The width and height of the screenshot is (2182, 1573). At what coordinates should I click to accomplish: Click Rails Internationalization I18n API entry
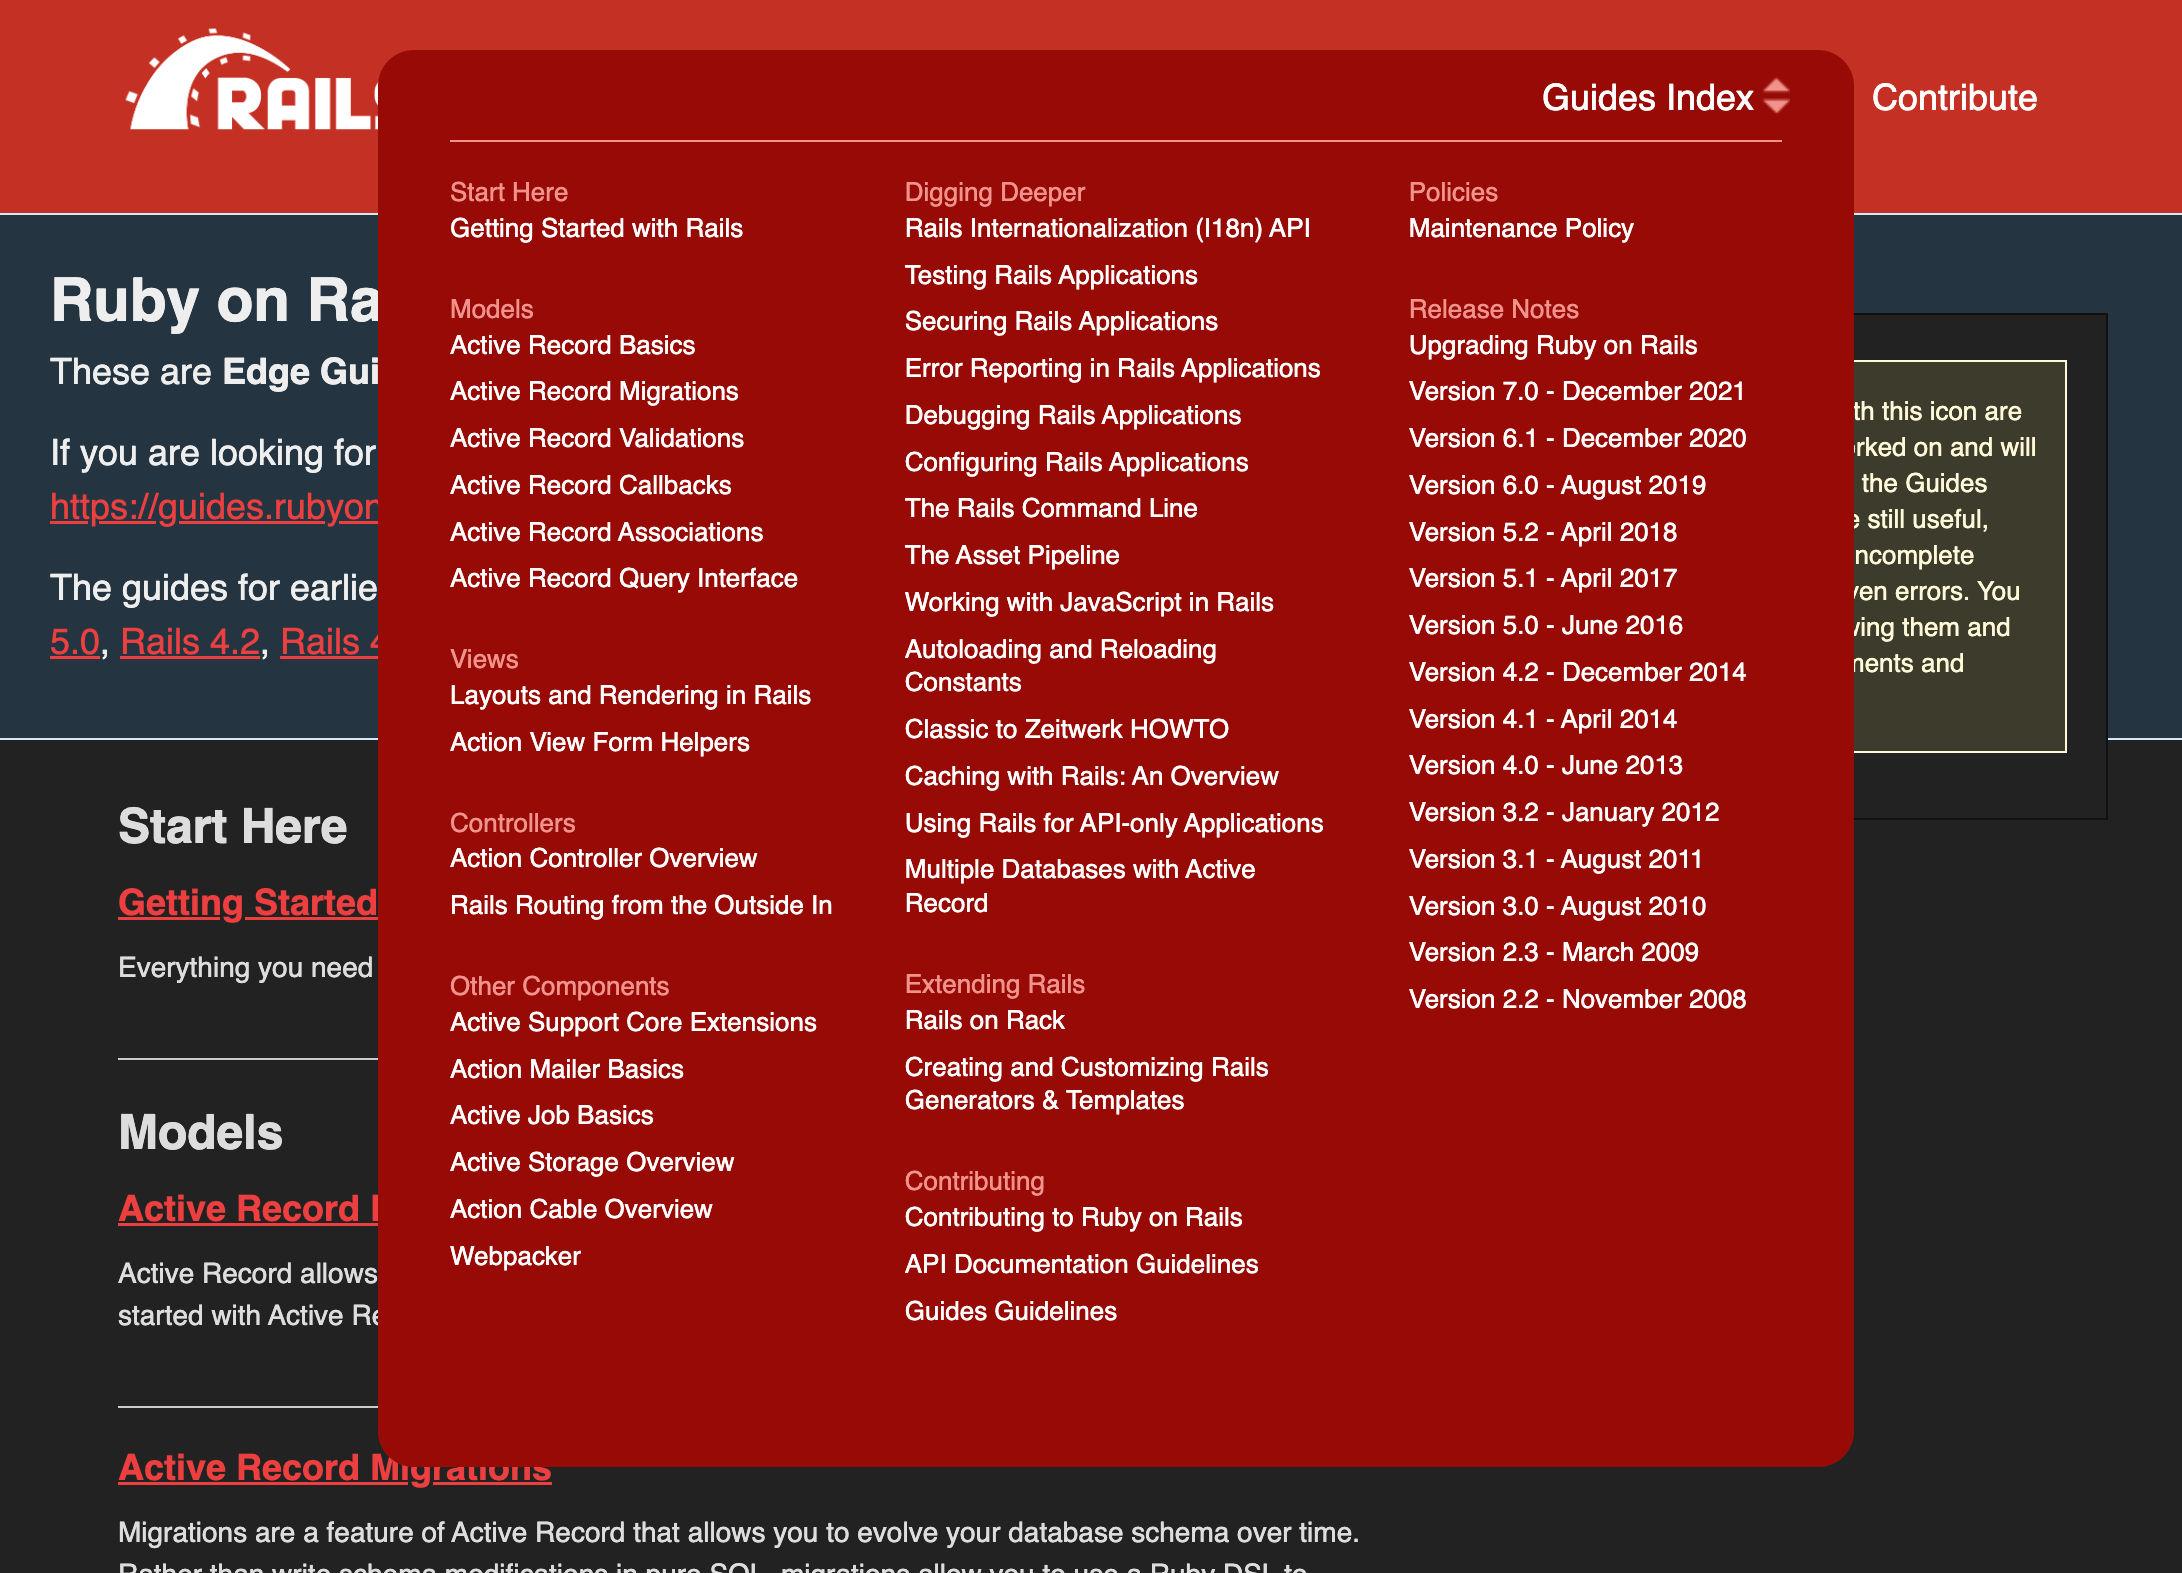[x=1108, y=225]
